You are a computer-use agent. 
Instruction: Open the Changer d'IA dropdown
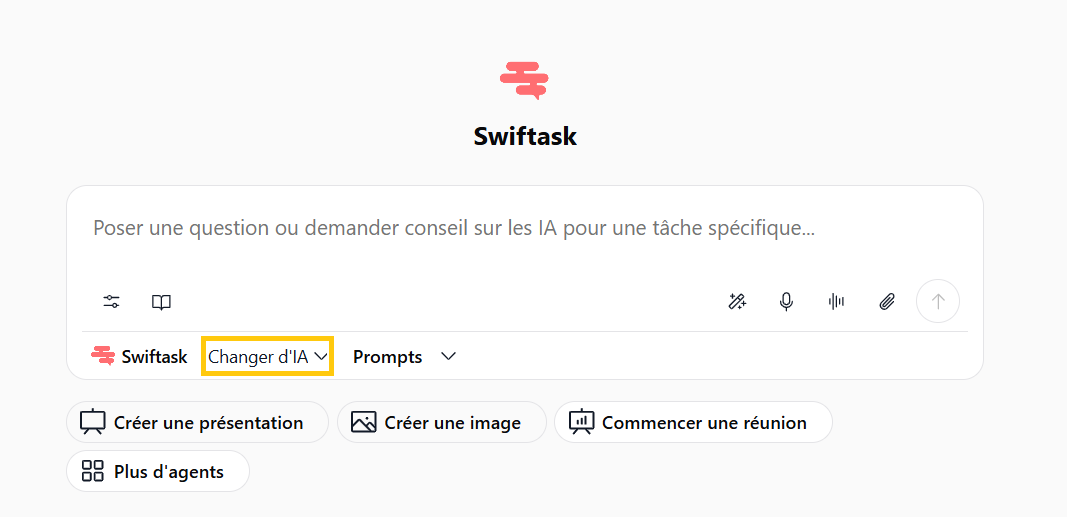pyautogui.click(x=267, y=356)
